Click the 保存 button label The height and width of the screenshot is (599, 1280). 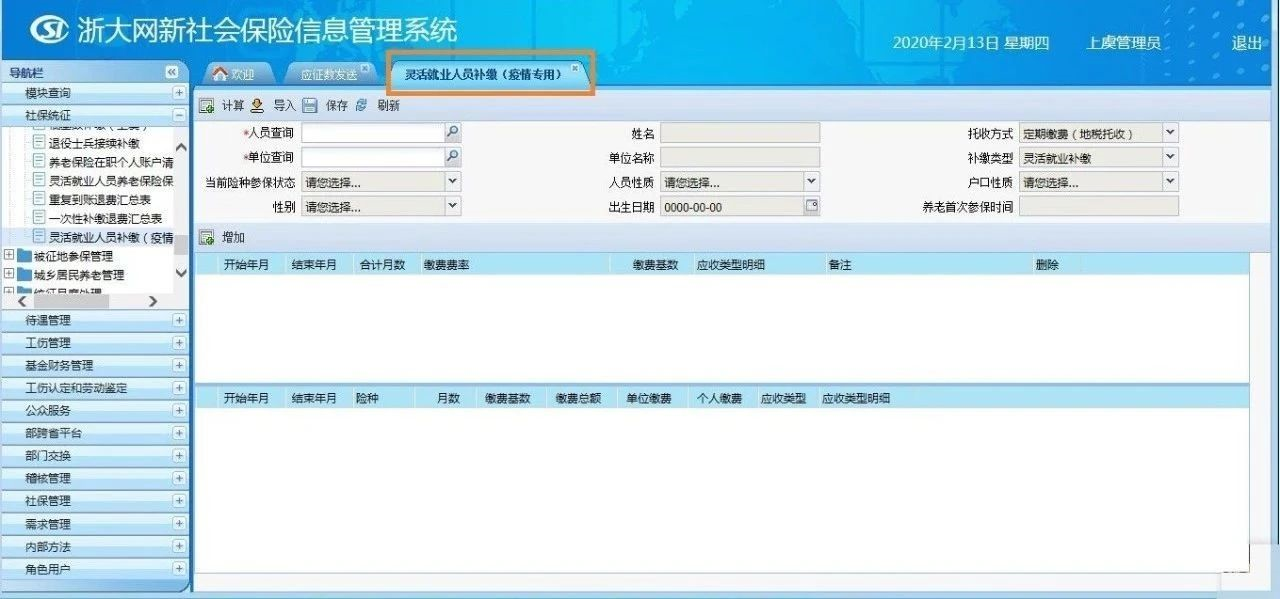coord(337,106)
